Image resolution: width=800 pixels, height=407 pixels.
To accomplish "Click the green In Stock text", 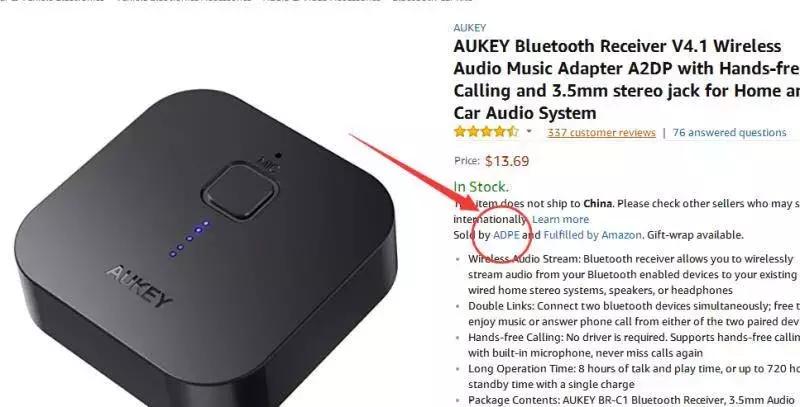I will pos(481,187).
